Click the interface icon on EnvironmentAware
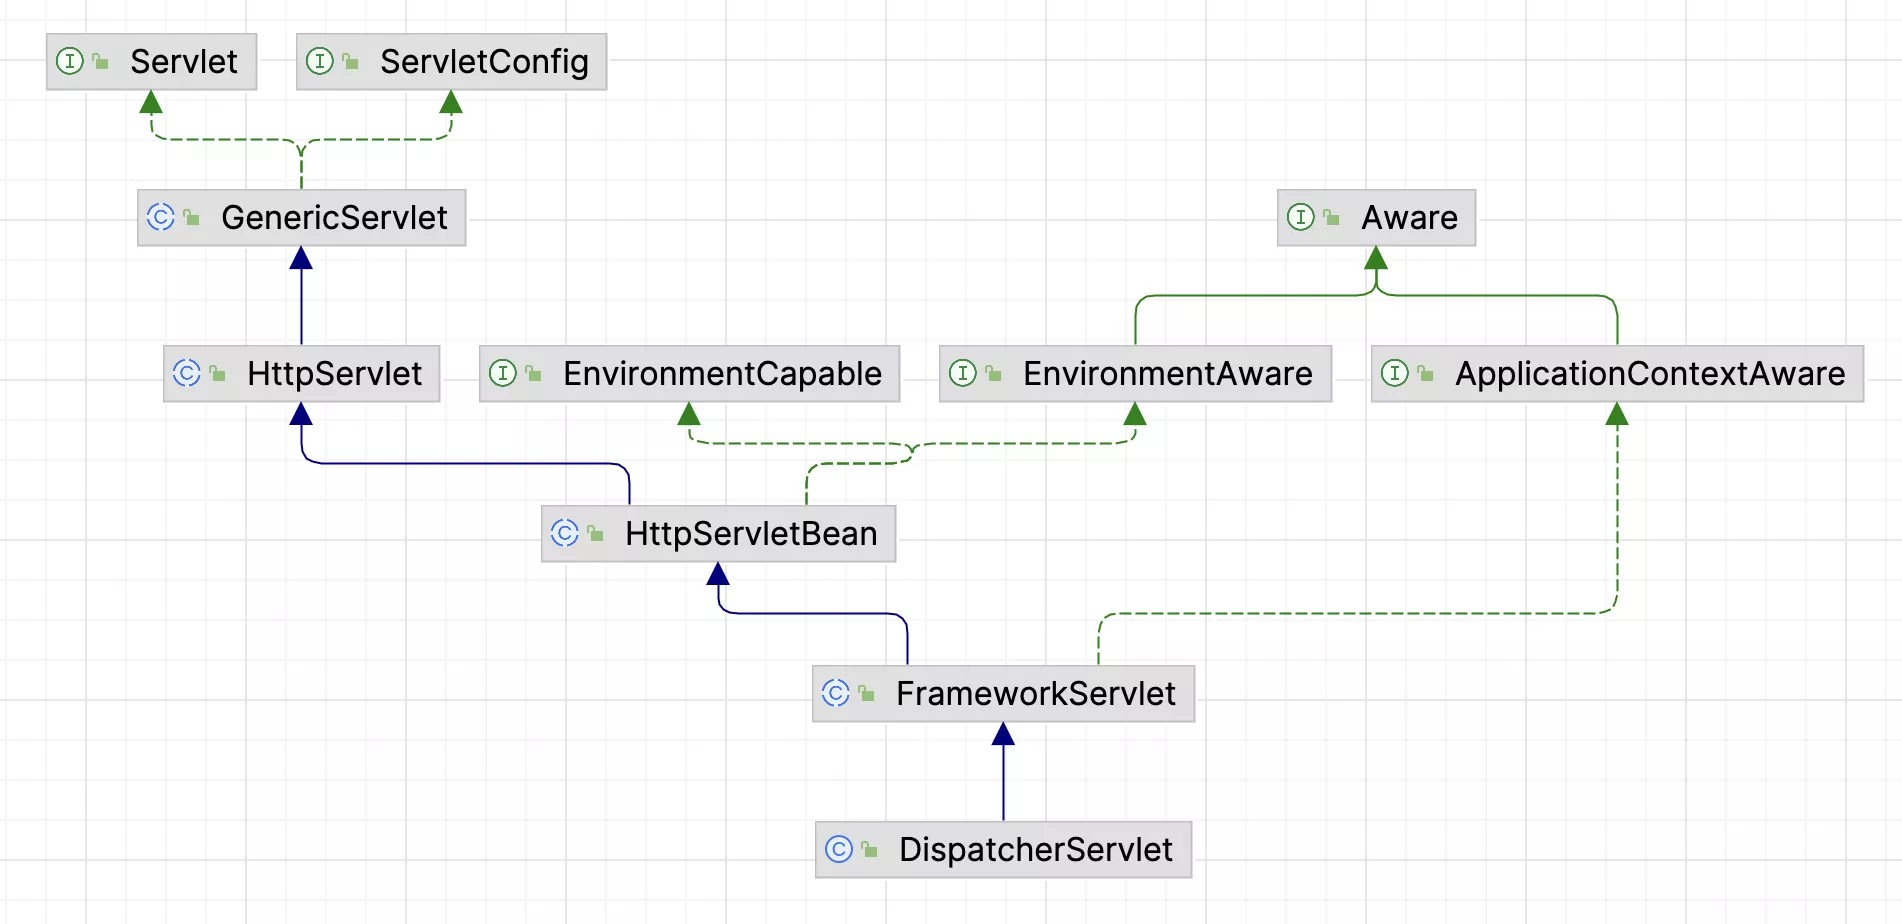 pos(963,373)
